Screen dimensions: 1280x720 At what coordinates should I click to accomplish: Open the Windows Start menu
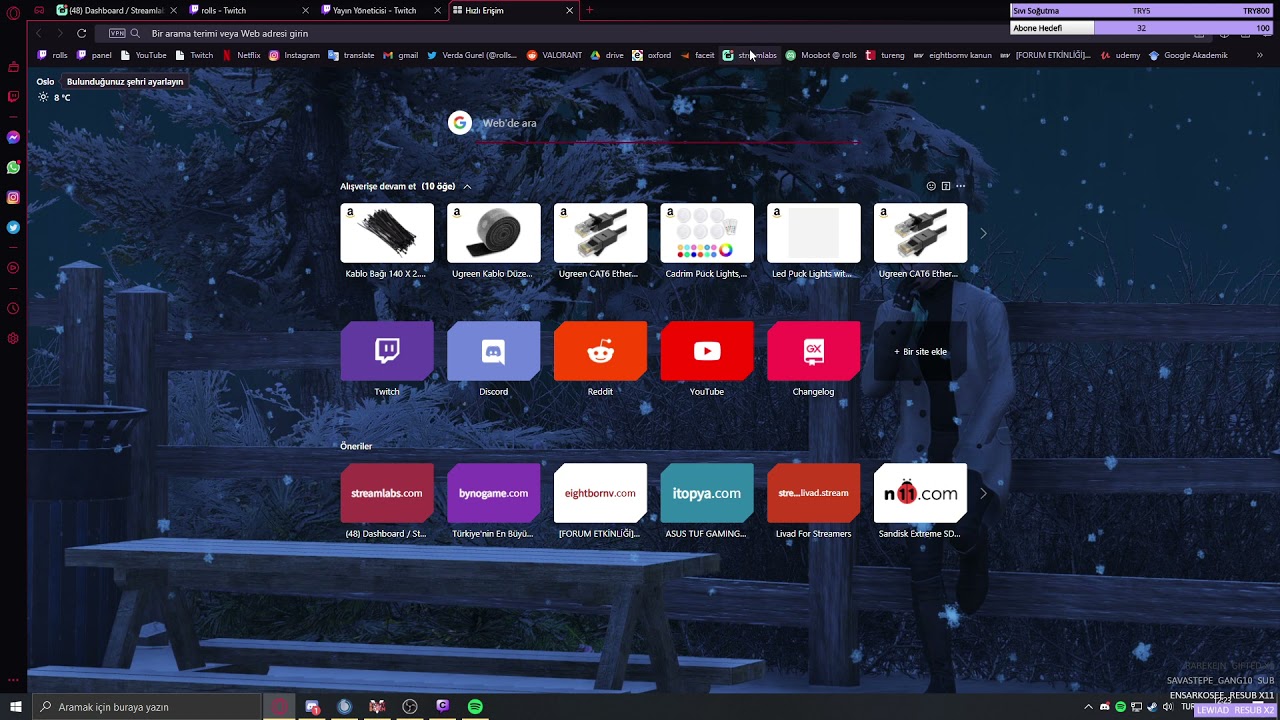coord(15,707)
